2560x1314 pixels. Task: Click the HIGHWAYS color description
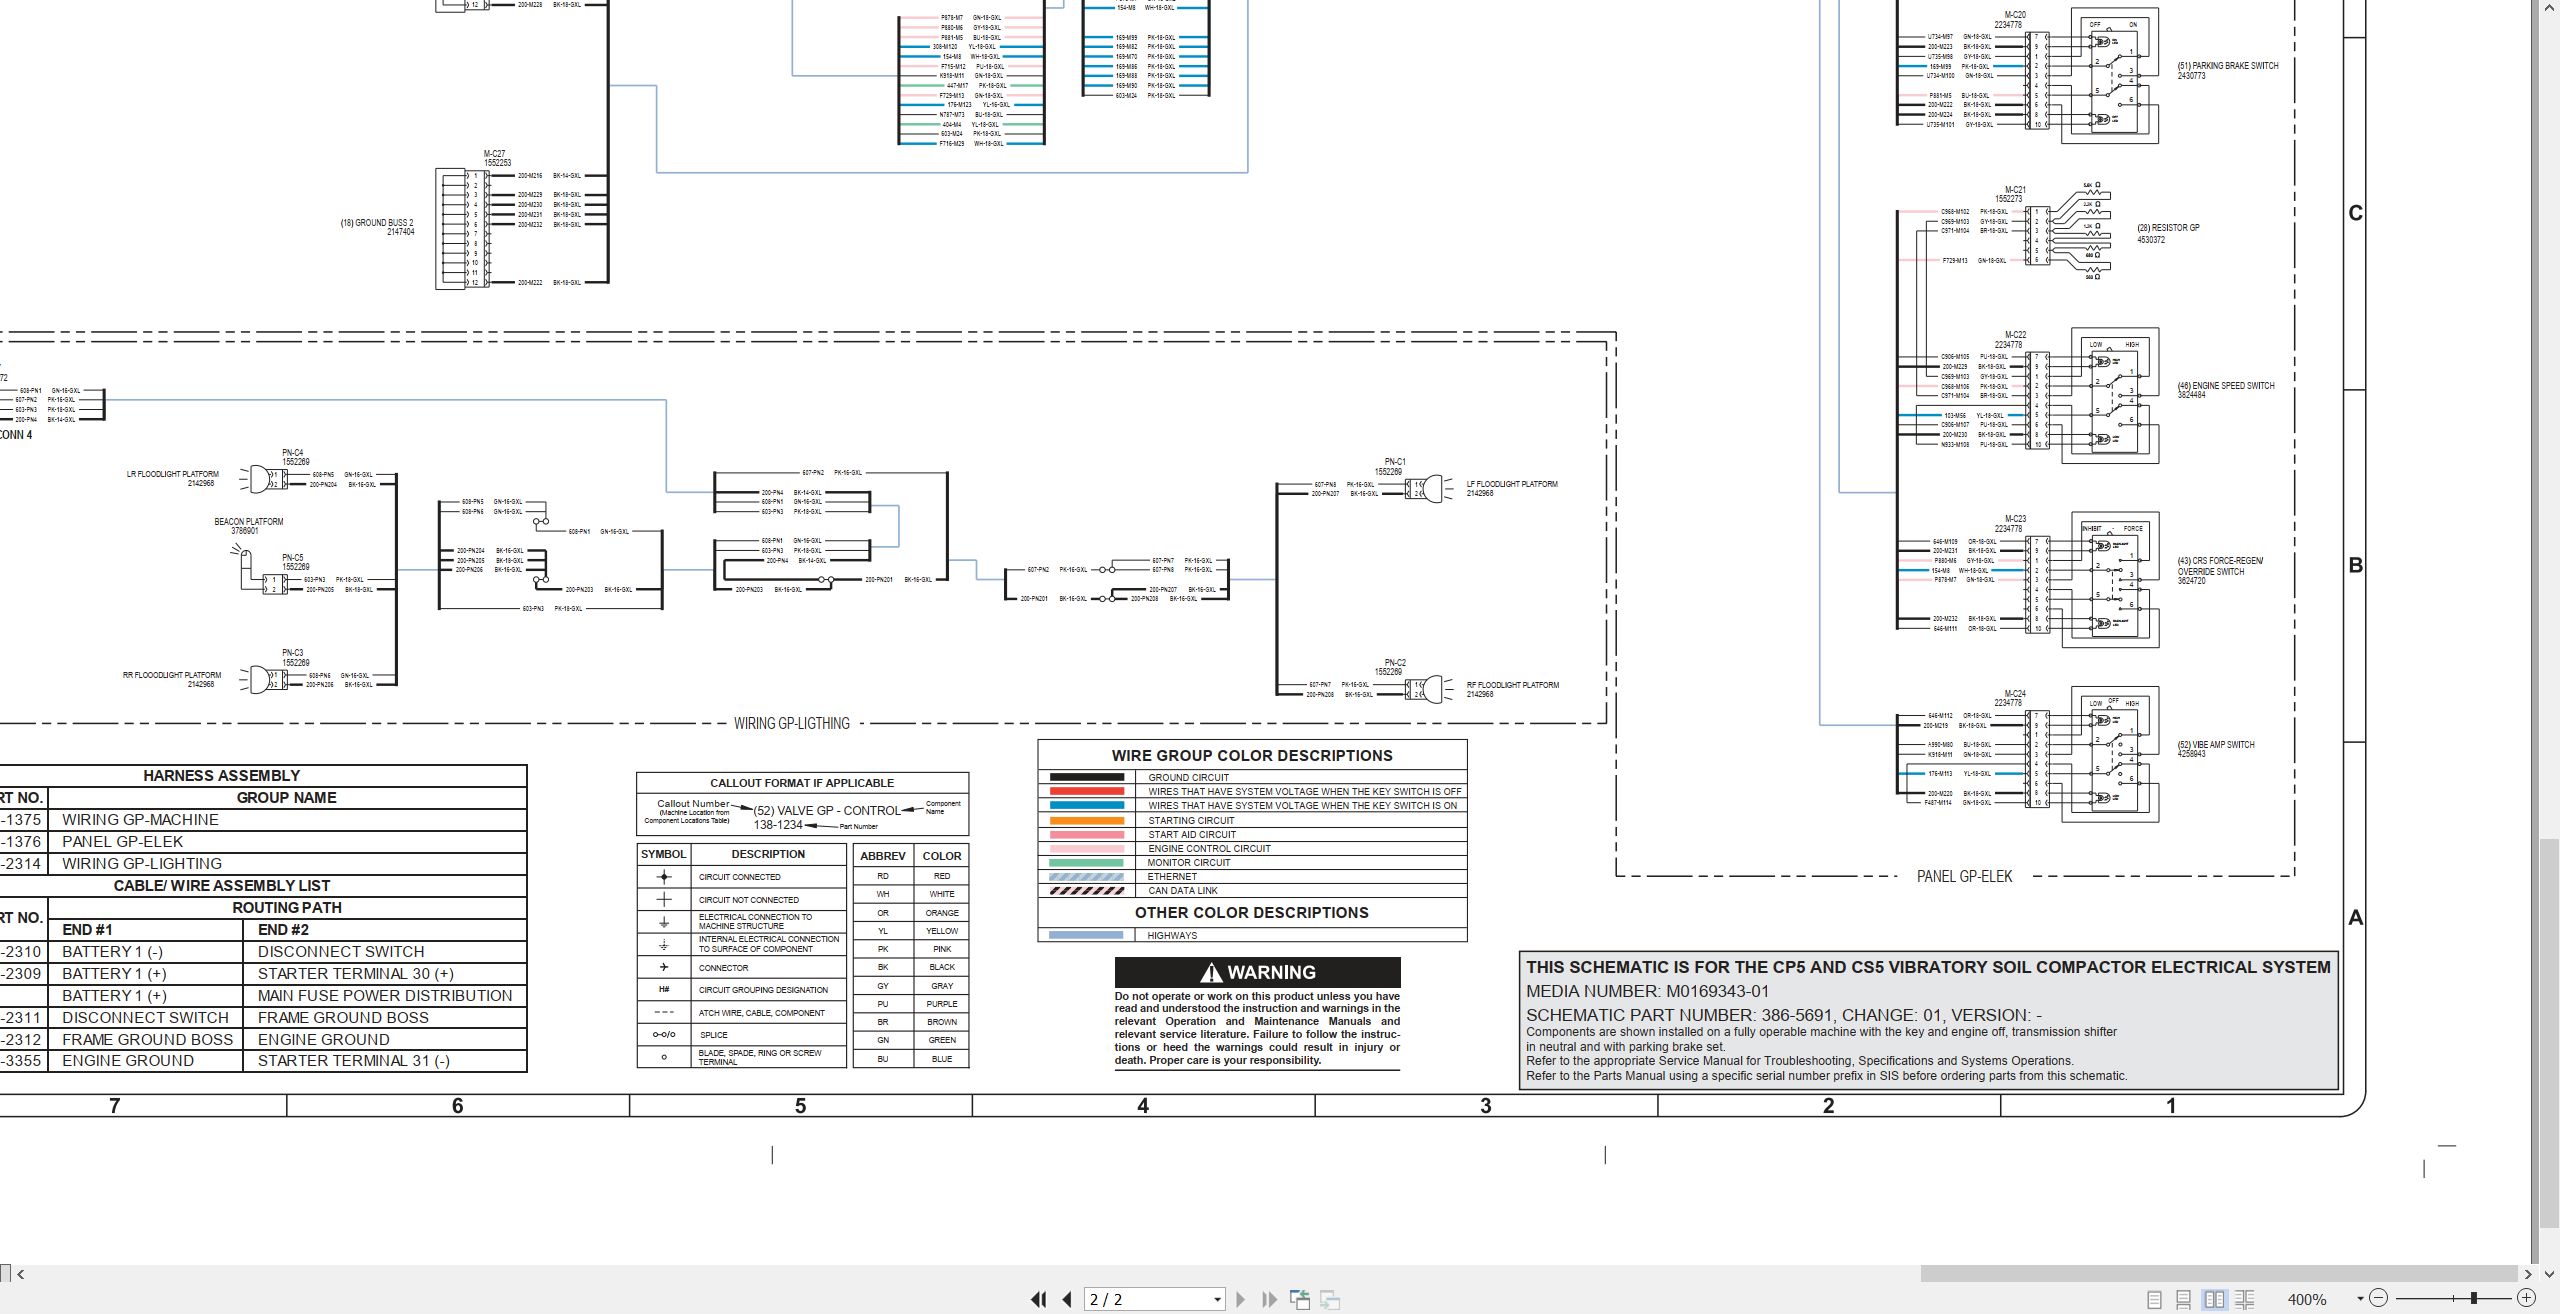1172,936
